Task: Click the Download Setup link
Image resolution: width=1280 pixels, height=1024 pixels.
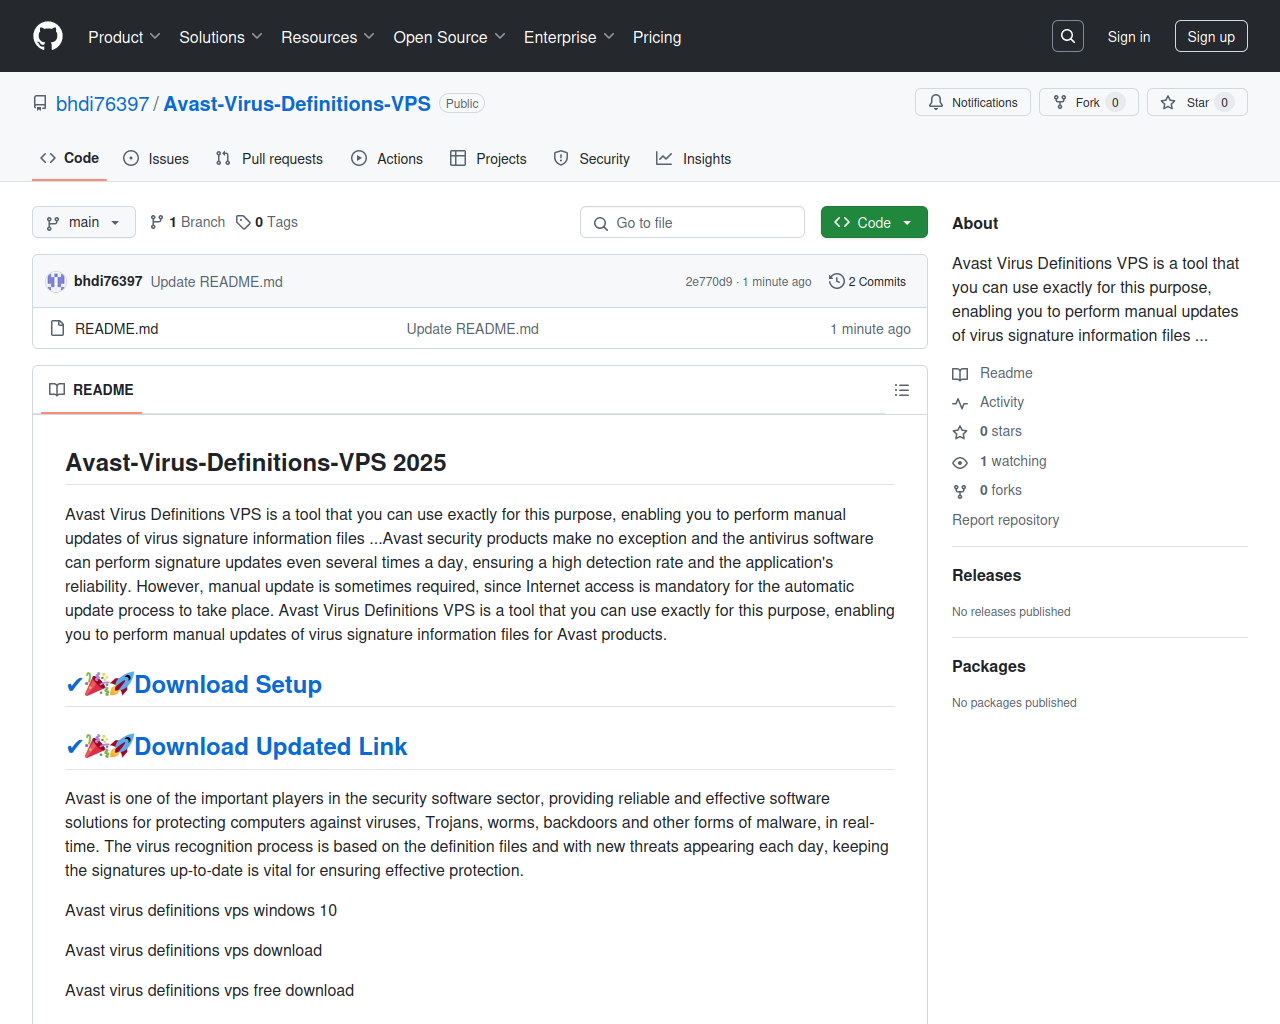Action: pyautogui.click(x=228, y=685)
